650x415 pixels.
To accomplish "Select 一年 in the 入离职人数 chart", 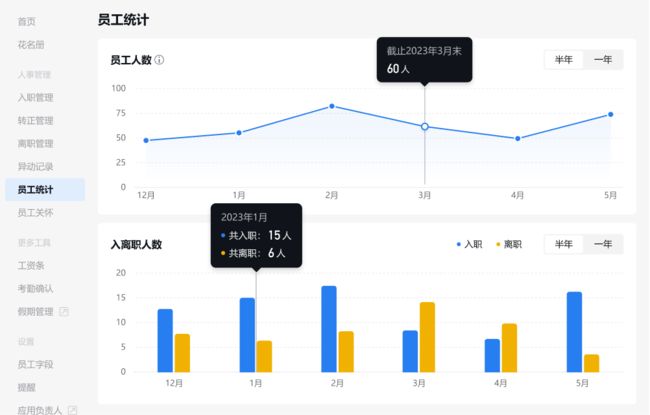I will click(603, 244).
